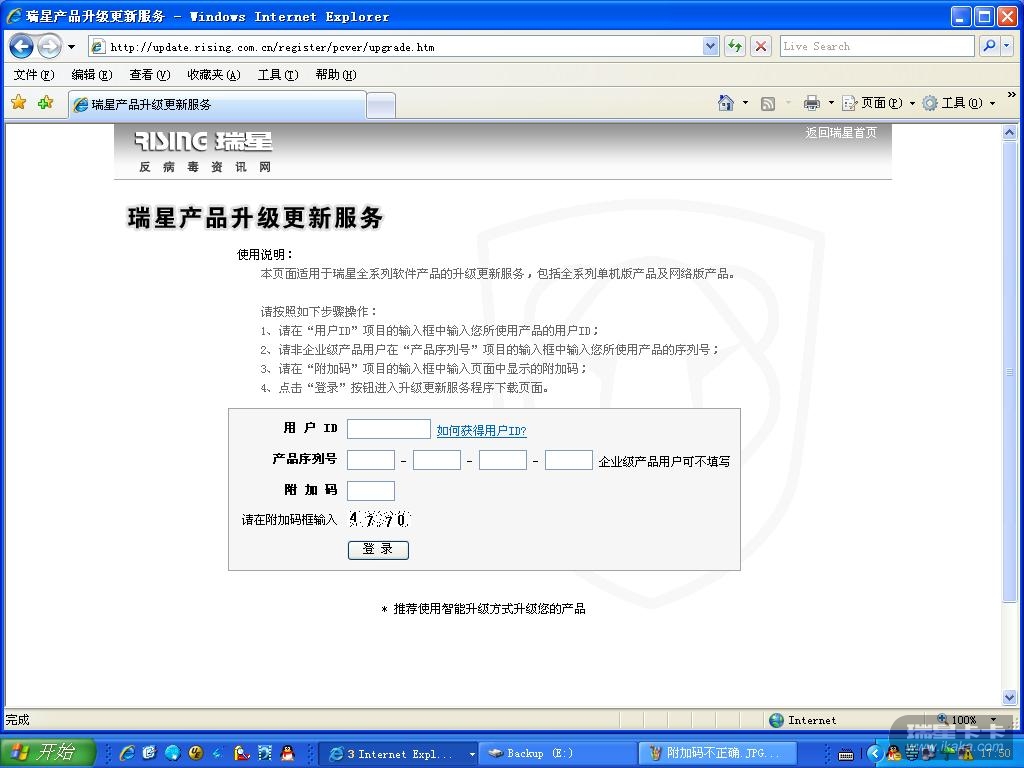Click the globe quick launch icon
Image resolution: width=1024 pixels, height=768 pixels.
click(172, 753)
